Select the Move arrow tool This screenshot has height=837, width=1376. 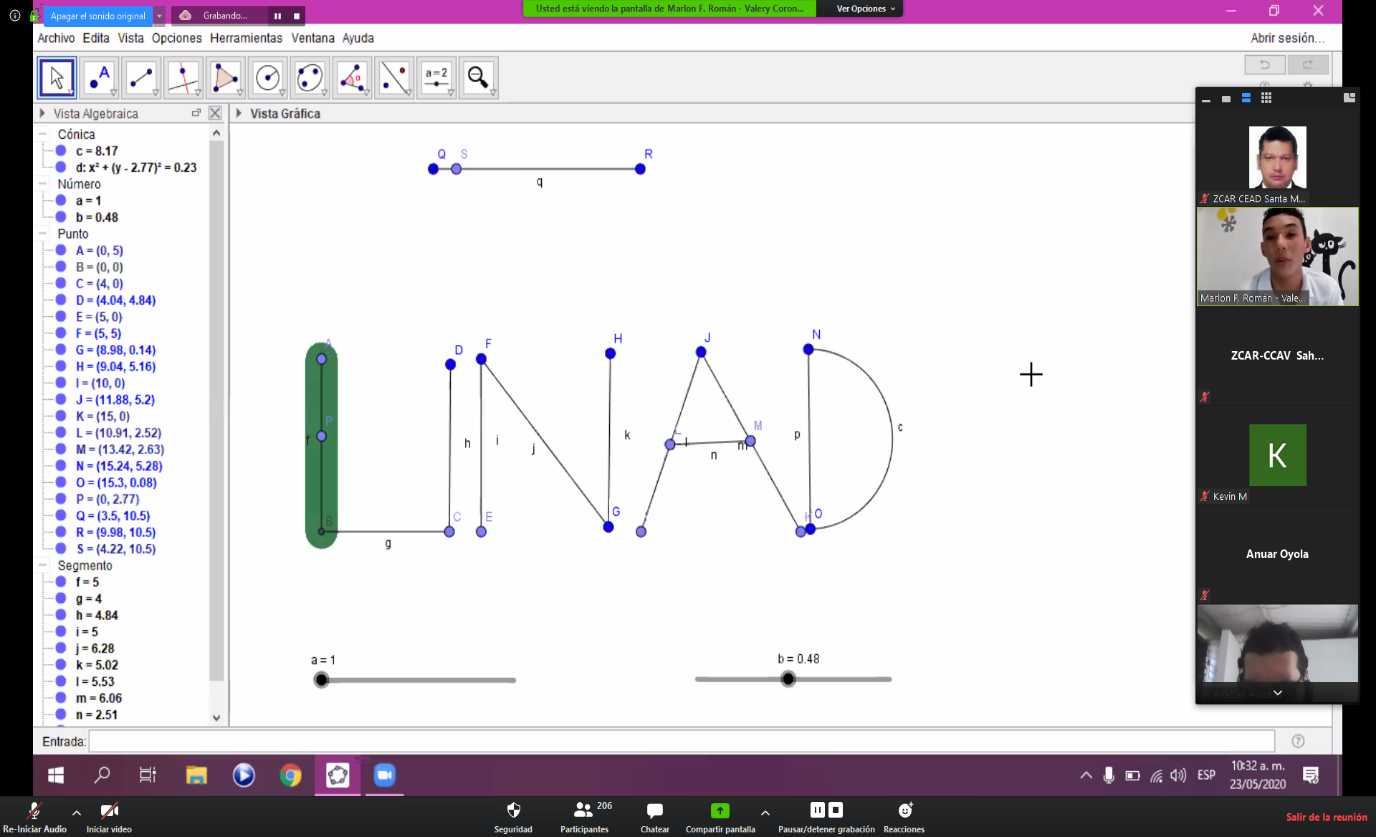(x=57, y=78)
